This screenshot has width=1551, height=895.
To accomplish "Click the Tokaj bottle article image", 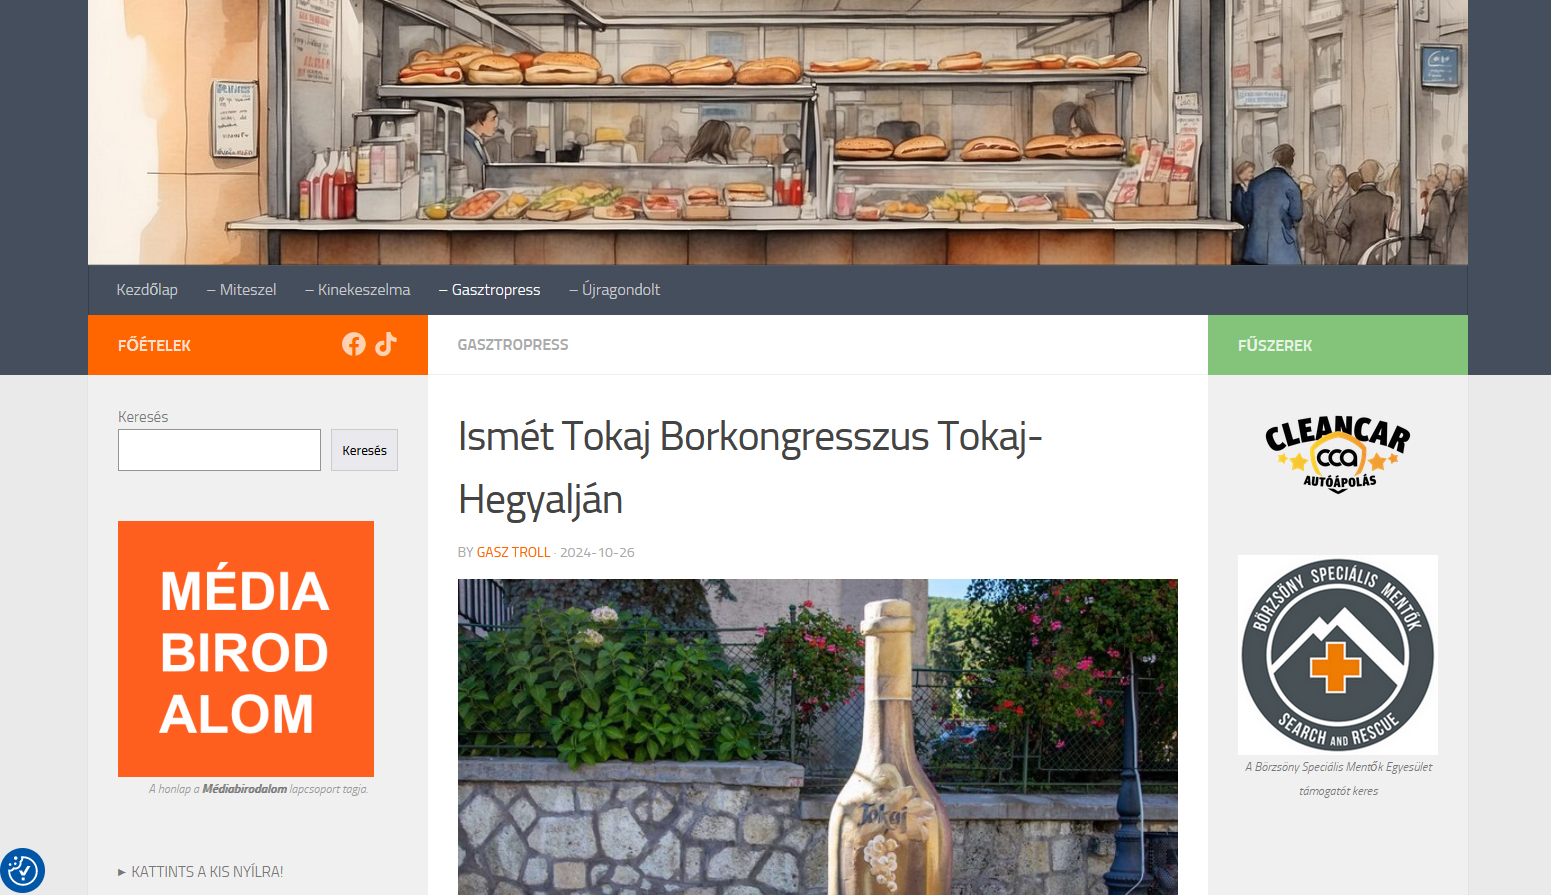I will point(818,737).
